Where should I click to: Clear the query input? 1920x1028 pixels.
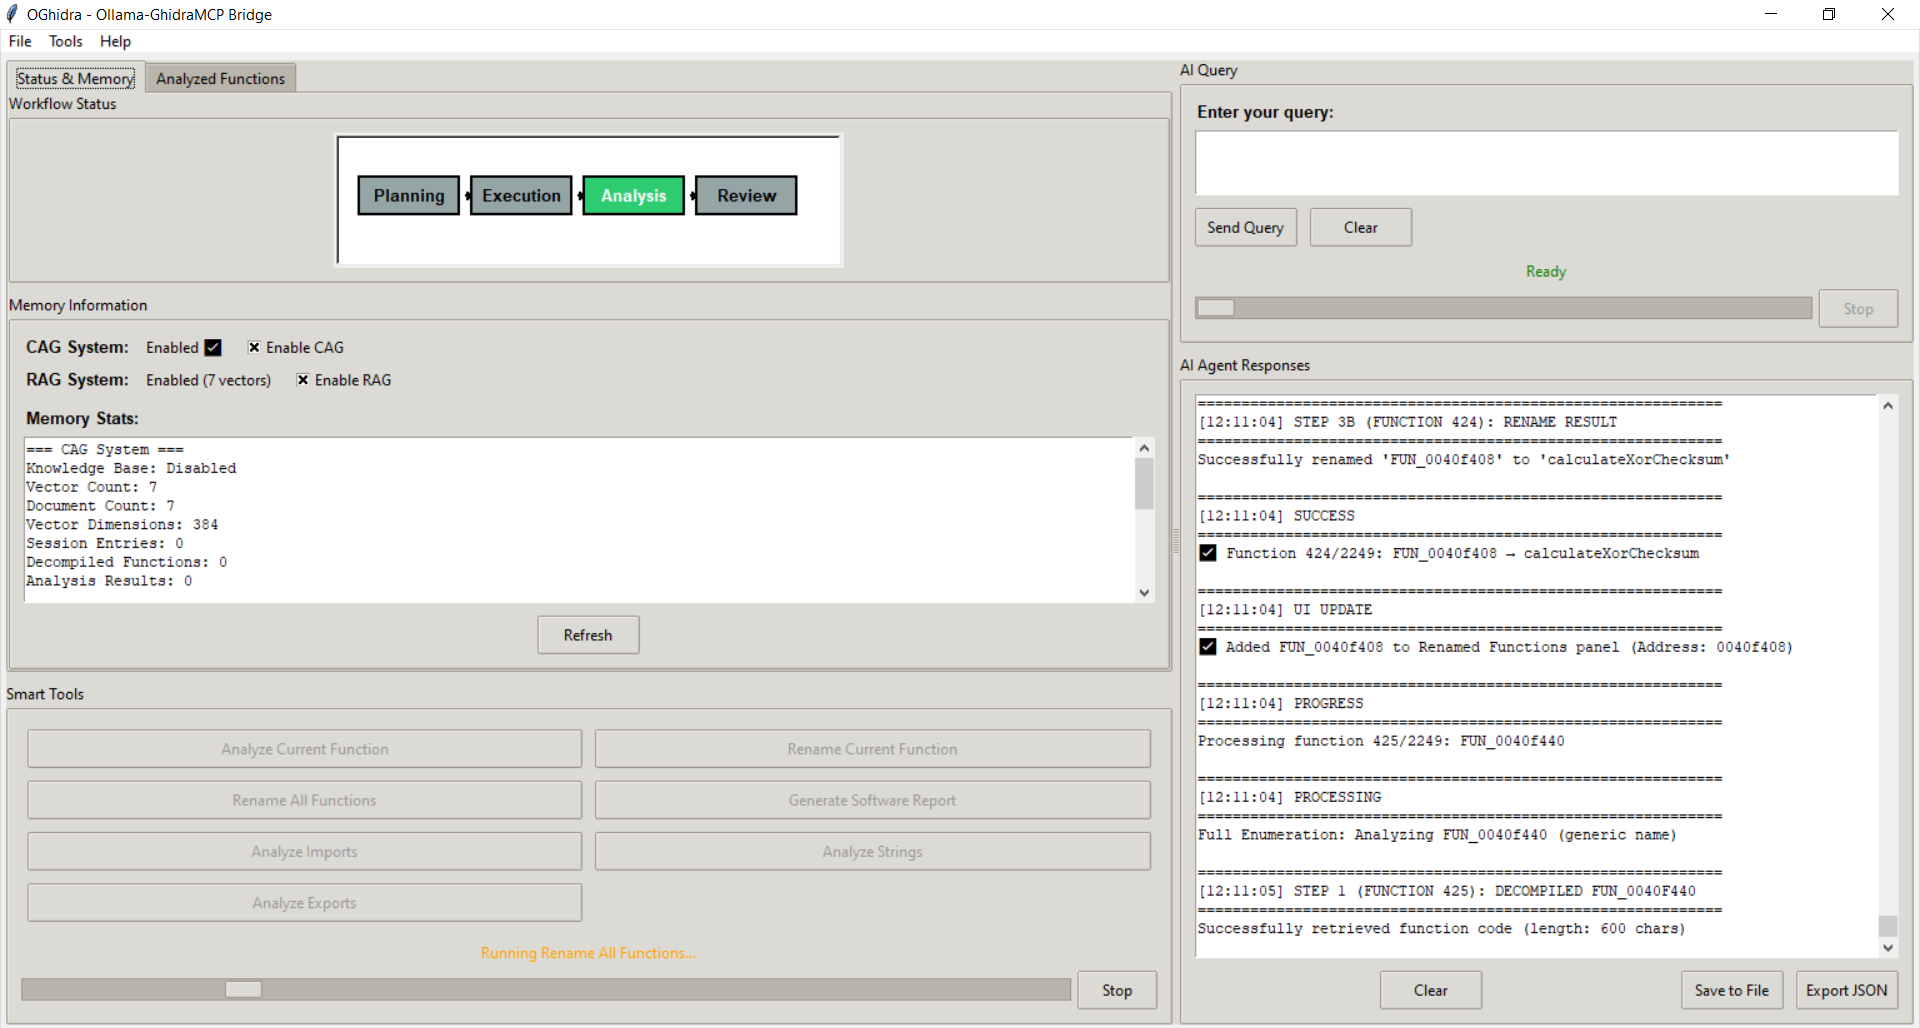(1360, 227)
